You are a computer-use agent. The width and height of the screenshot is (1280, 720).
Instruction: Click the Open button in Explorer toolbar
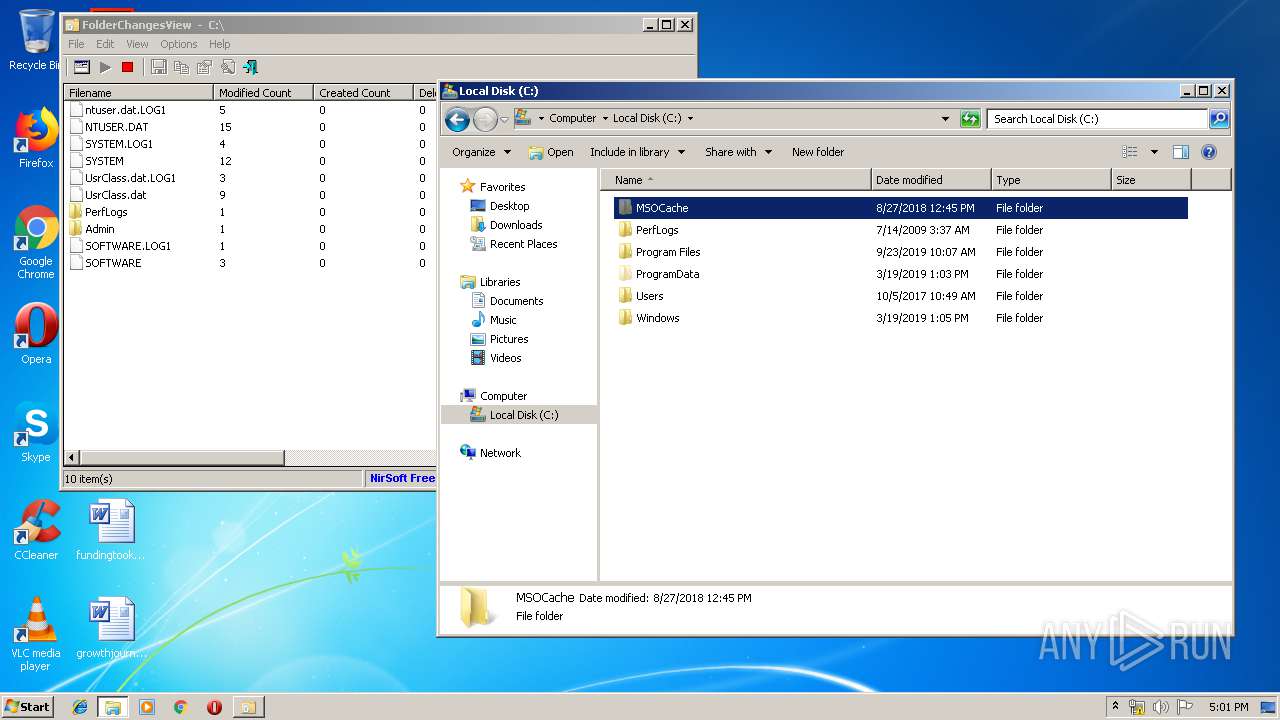[x=551, y=152]
